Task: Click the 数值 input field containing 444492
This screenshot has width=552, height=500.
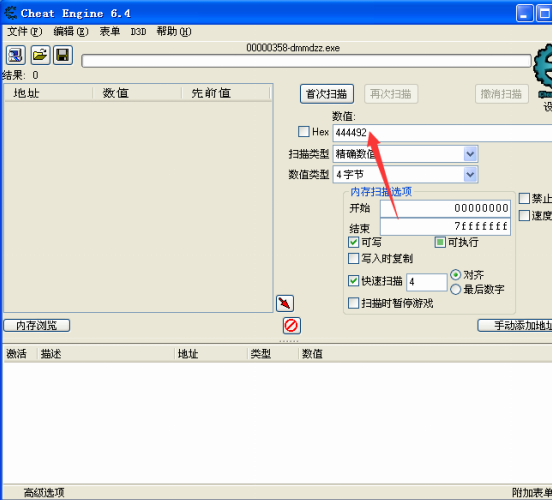Action: 442,133
